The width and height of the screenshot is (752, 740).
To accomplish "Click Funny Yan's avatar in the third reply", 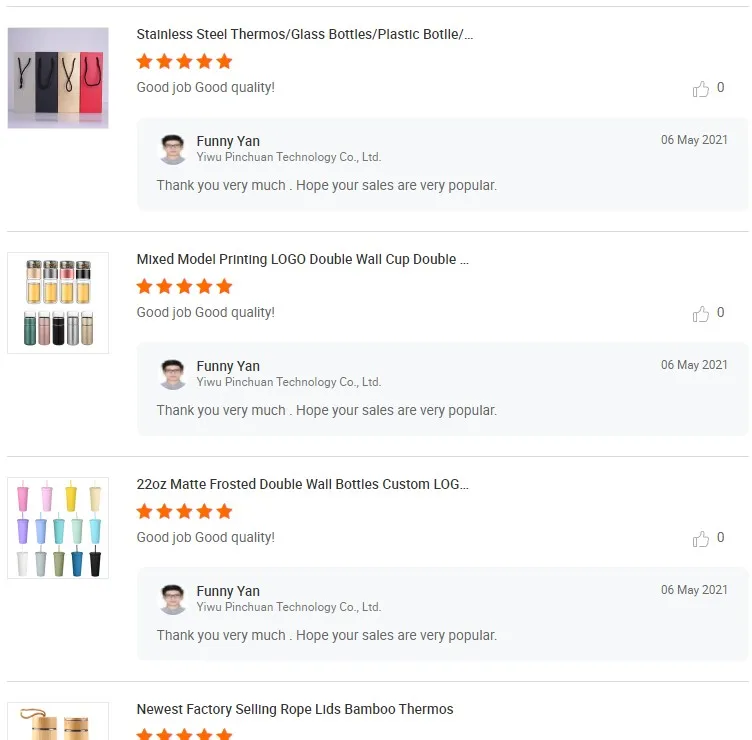I will (173, 599).
